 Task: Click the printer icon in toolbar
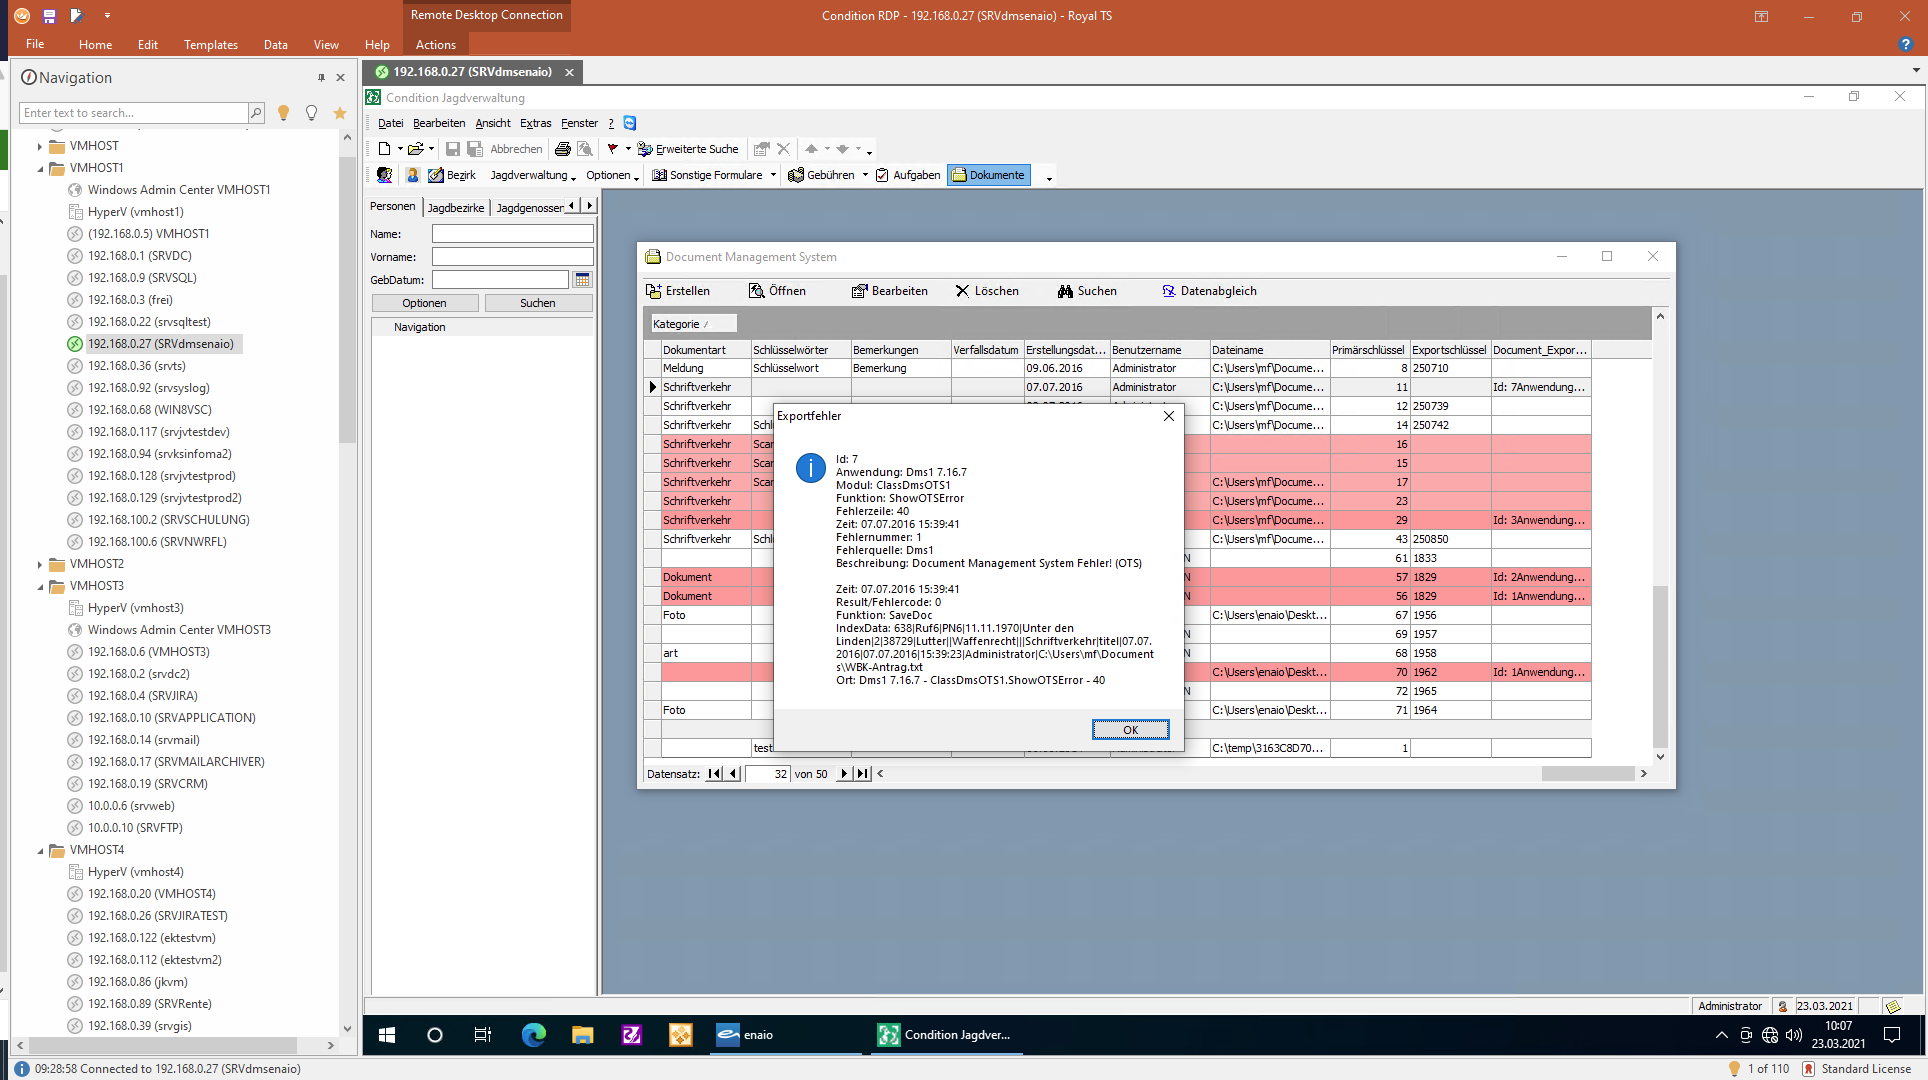[x=563, y=149]
